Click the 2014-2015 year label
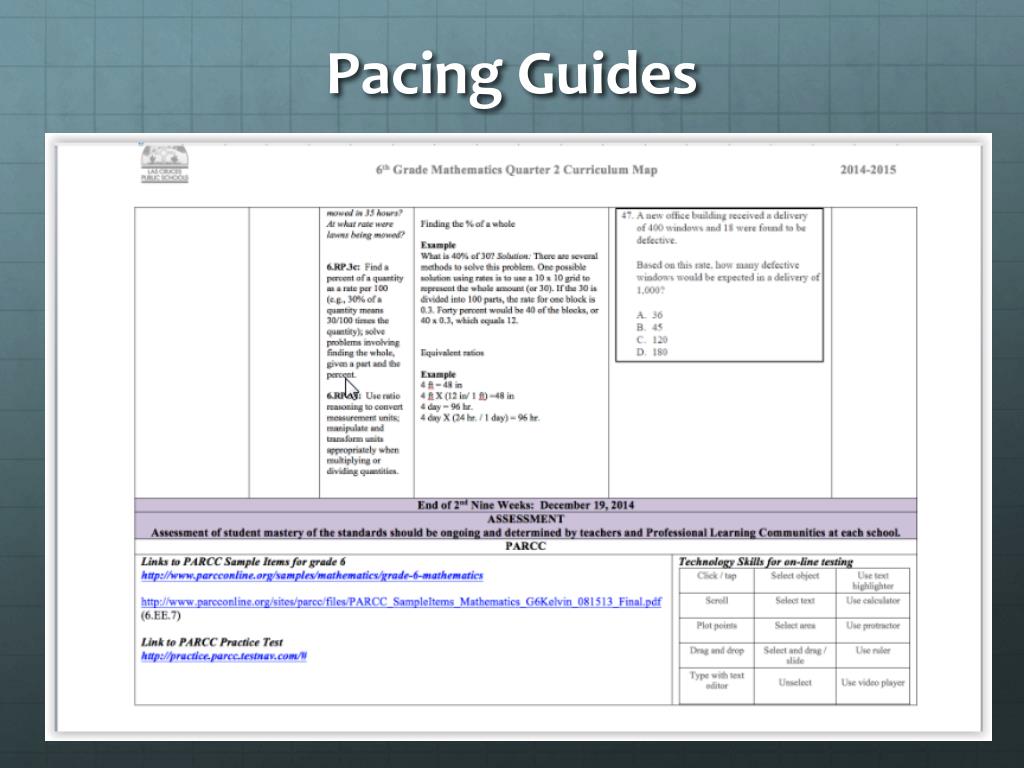Screen dimensions: 1024x768 click(868, 170)
